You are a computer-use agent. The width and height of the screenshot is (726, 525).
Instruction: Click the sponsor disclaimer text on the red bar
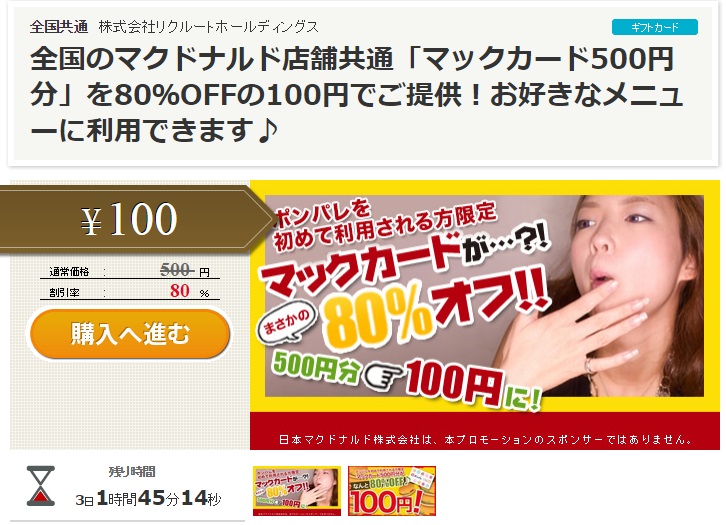(x=485, y=439)
